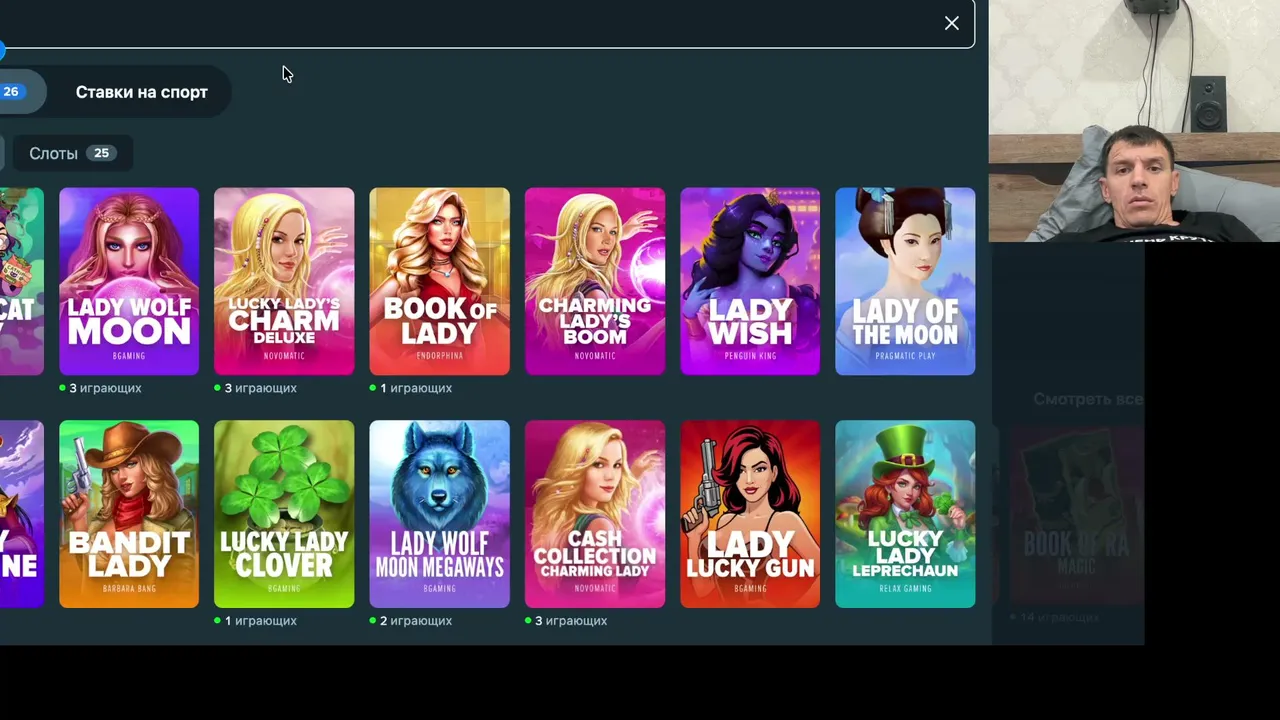Launch Charming Lady's Boom game
Viewport: 1280px width, 720px height.
[x=595, y=281]
